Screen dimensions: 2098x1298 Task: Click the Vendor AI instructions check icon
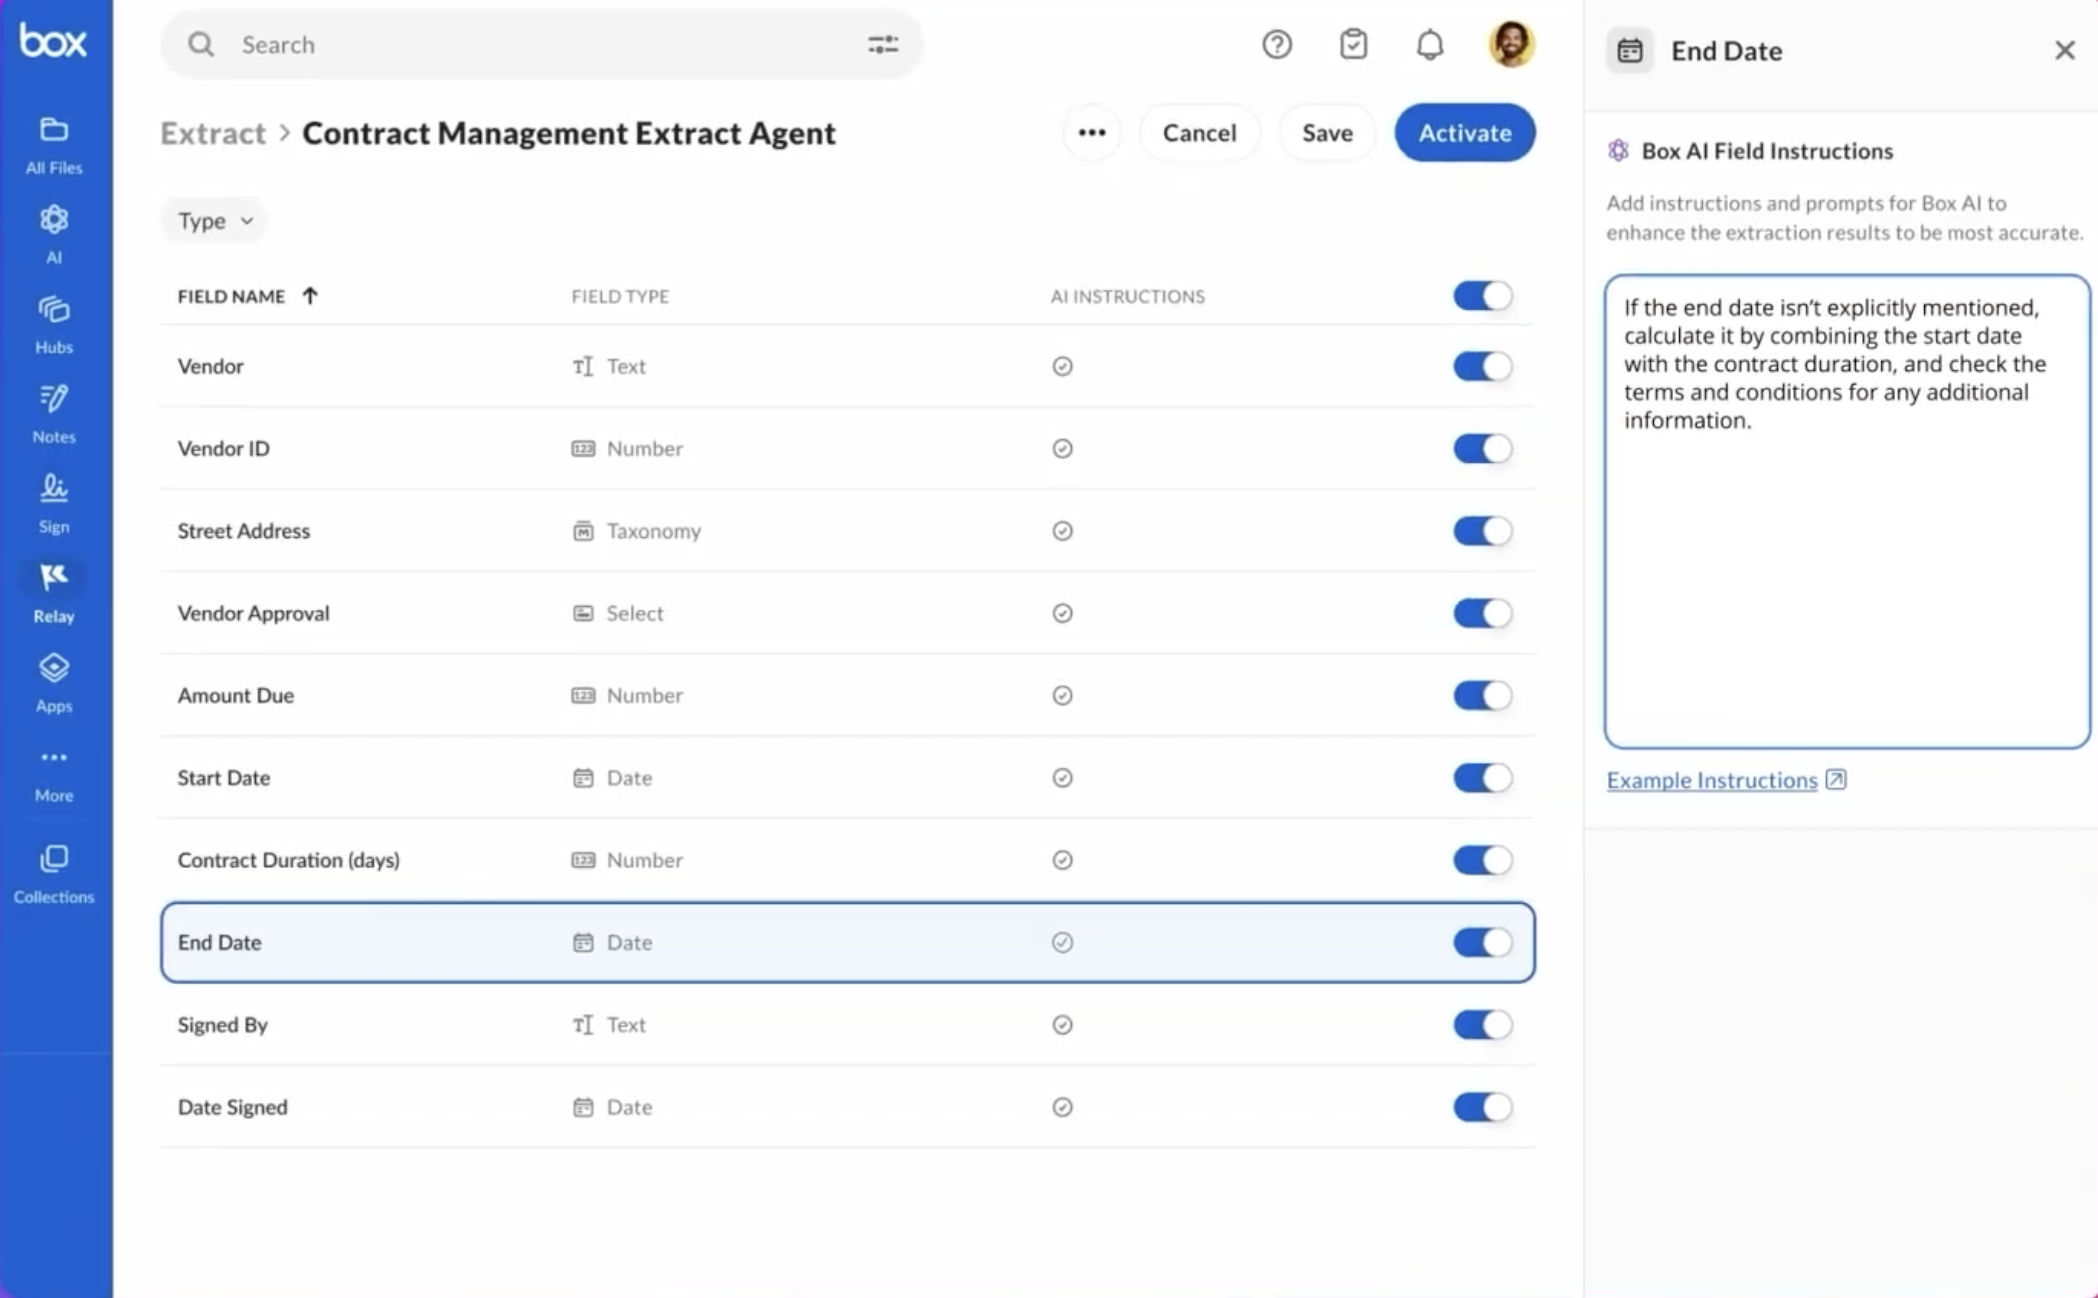[x=1062, y=366]
